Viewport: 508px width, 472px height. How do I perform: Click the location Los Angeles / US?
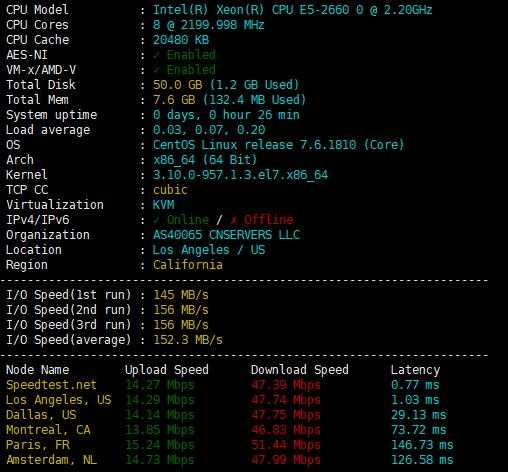tap(209, 250)
